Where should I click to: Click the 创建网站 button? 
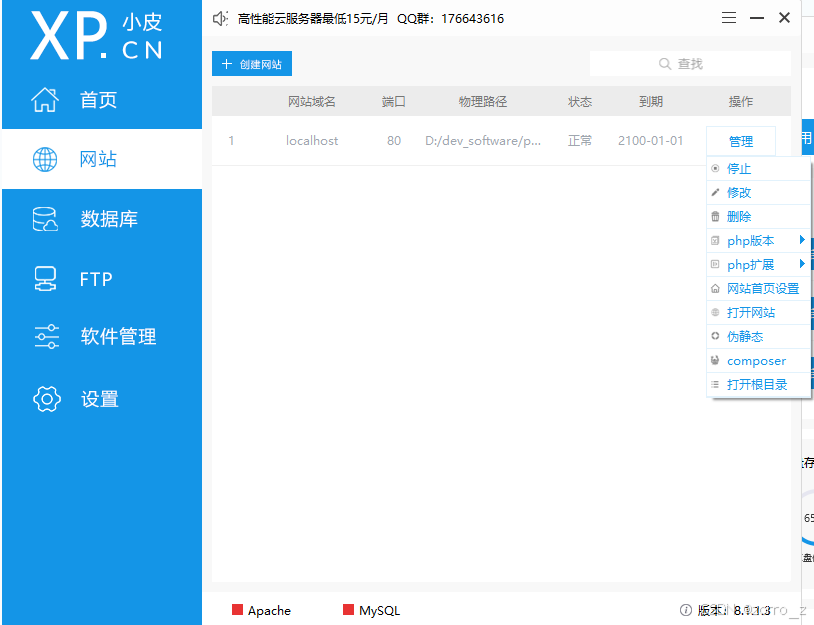coord(252,64)
